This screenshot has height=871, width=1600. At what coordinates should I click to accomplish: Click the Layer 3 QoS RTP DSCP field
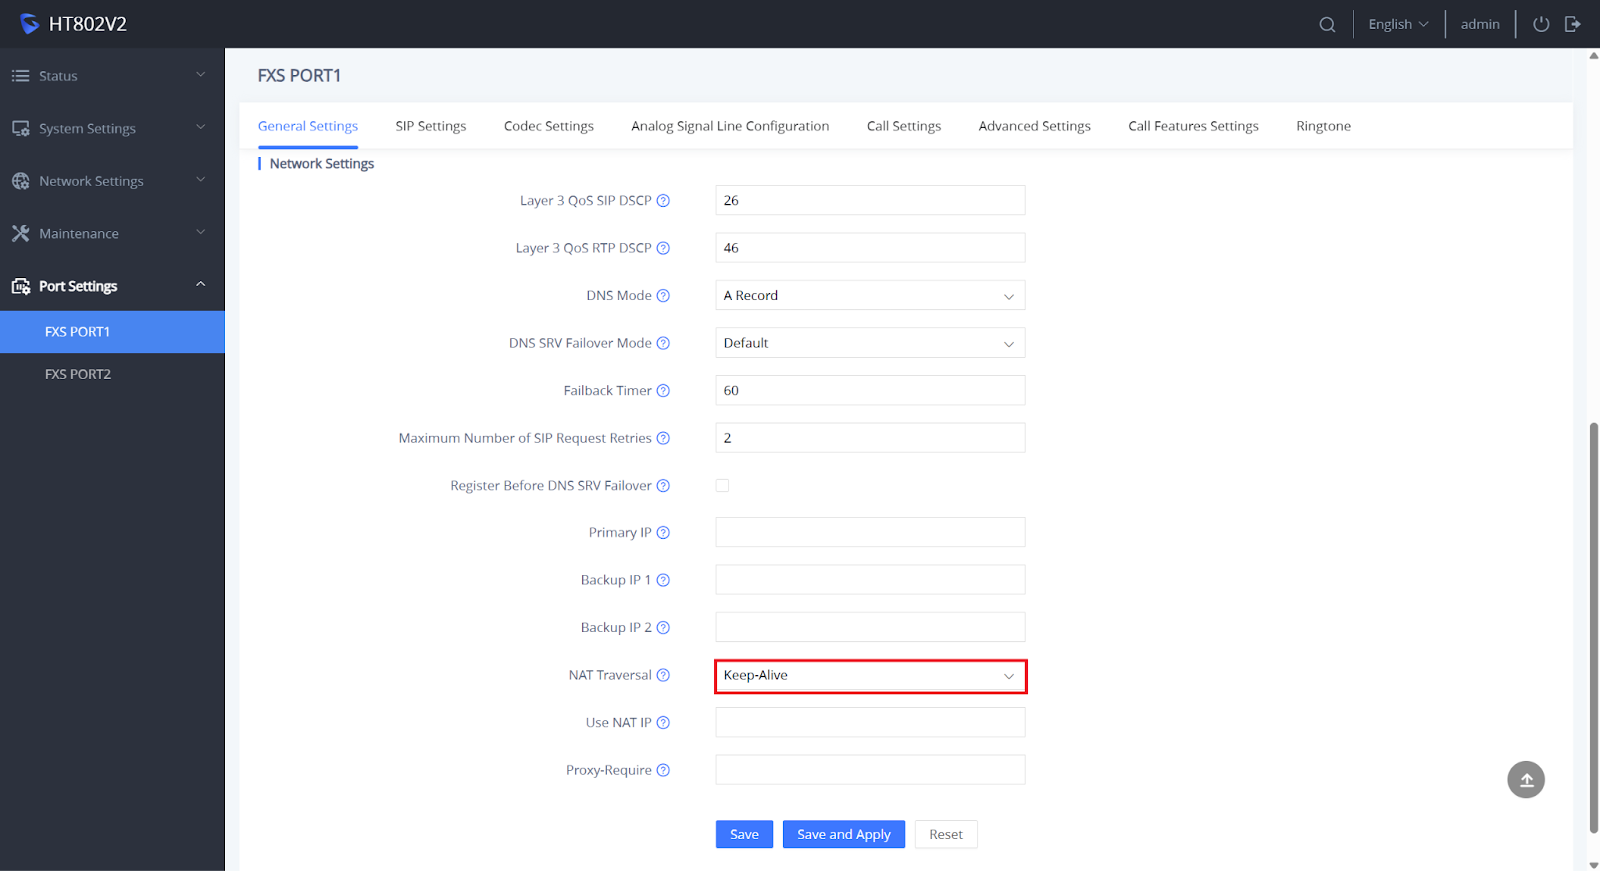point(870,248)
